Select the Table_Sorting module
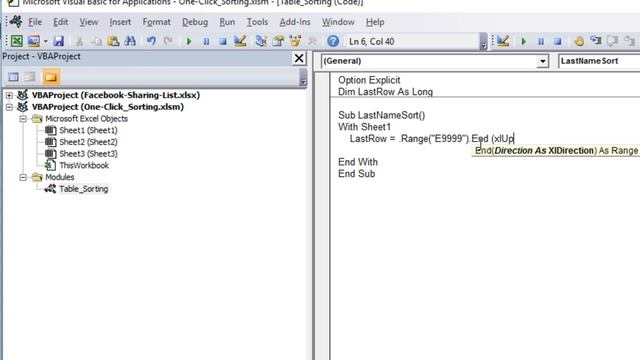 83,189
